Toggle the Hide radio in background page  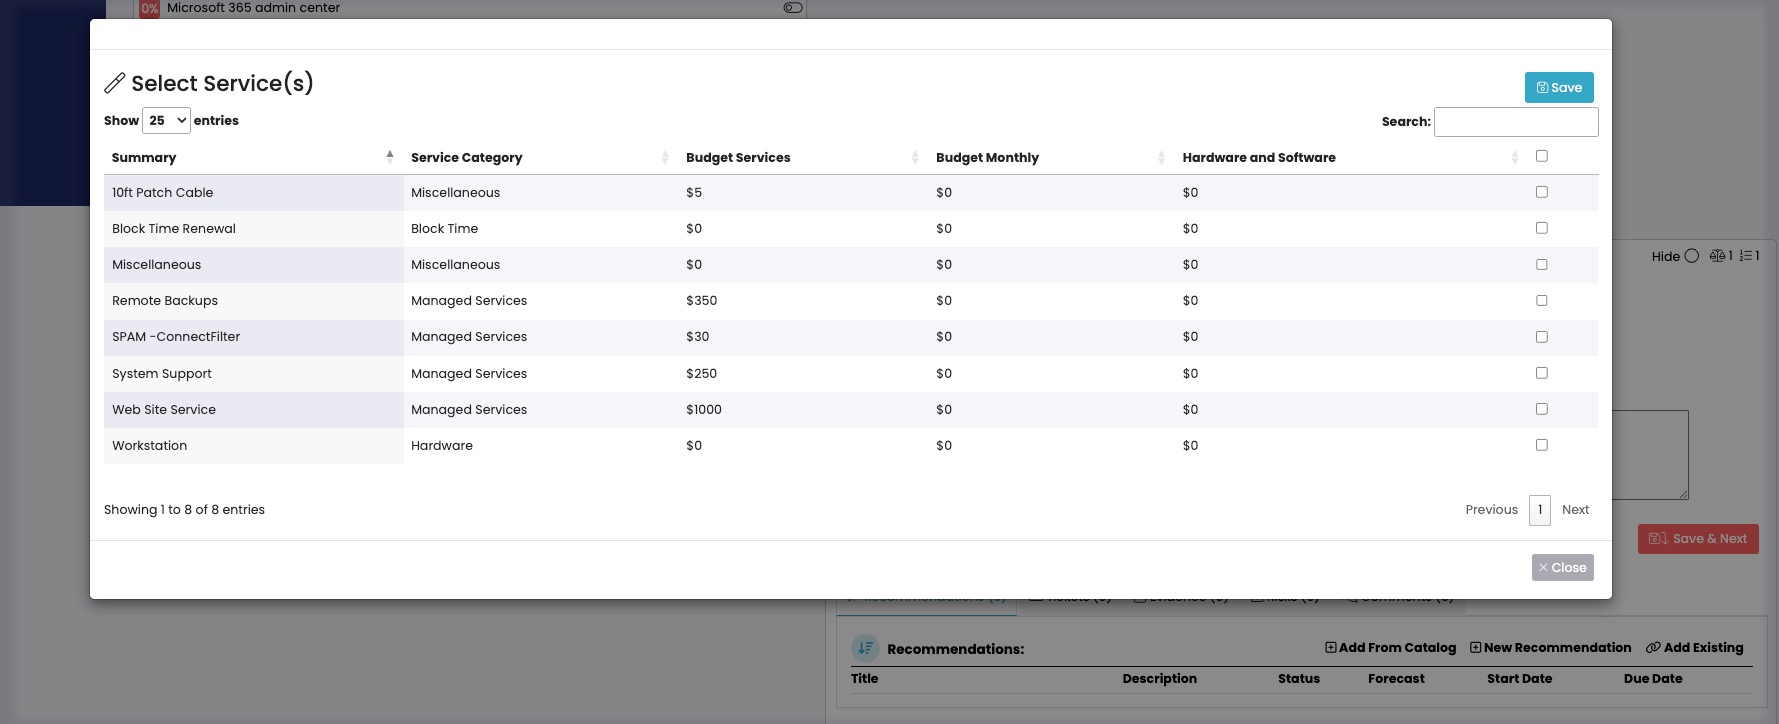(x=1691, y=256)
